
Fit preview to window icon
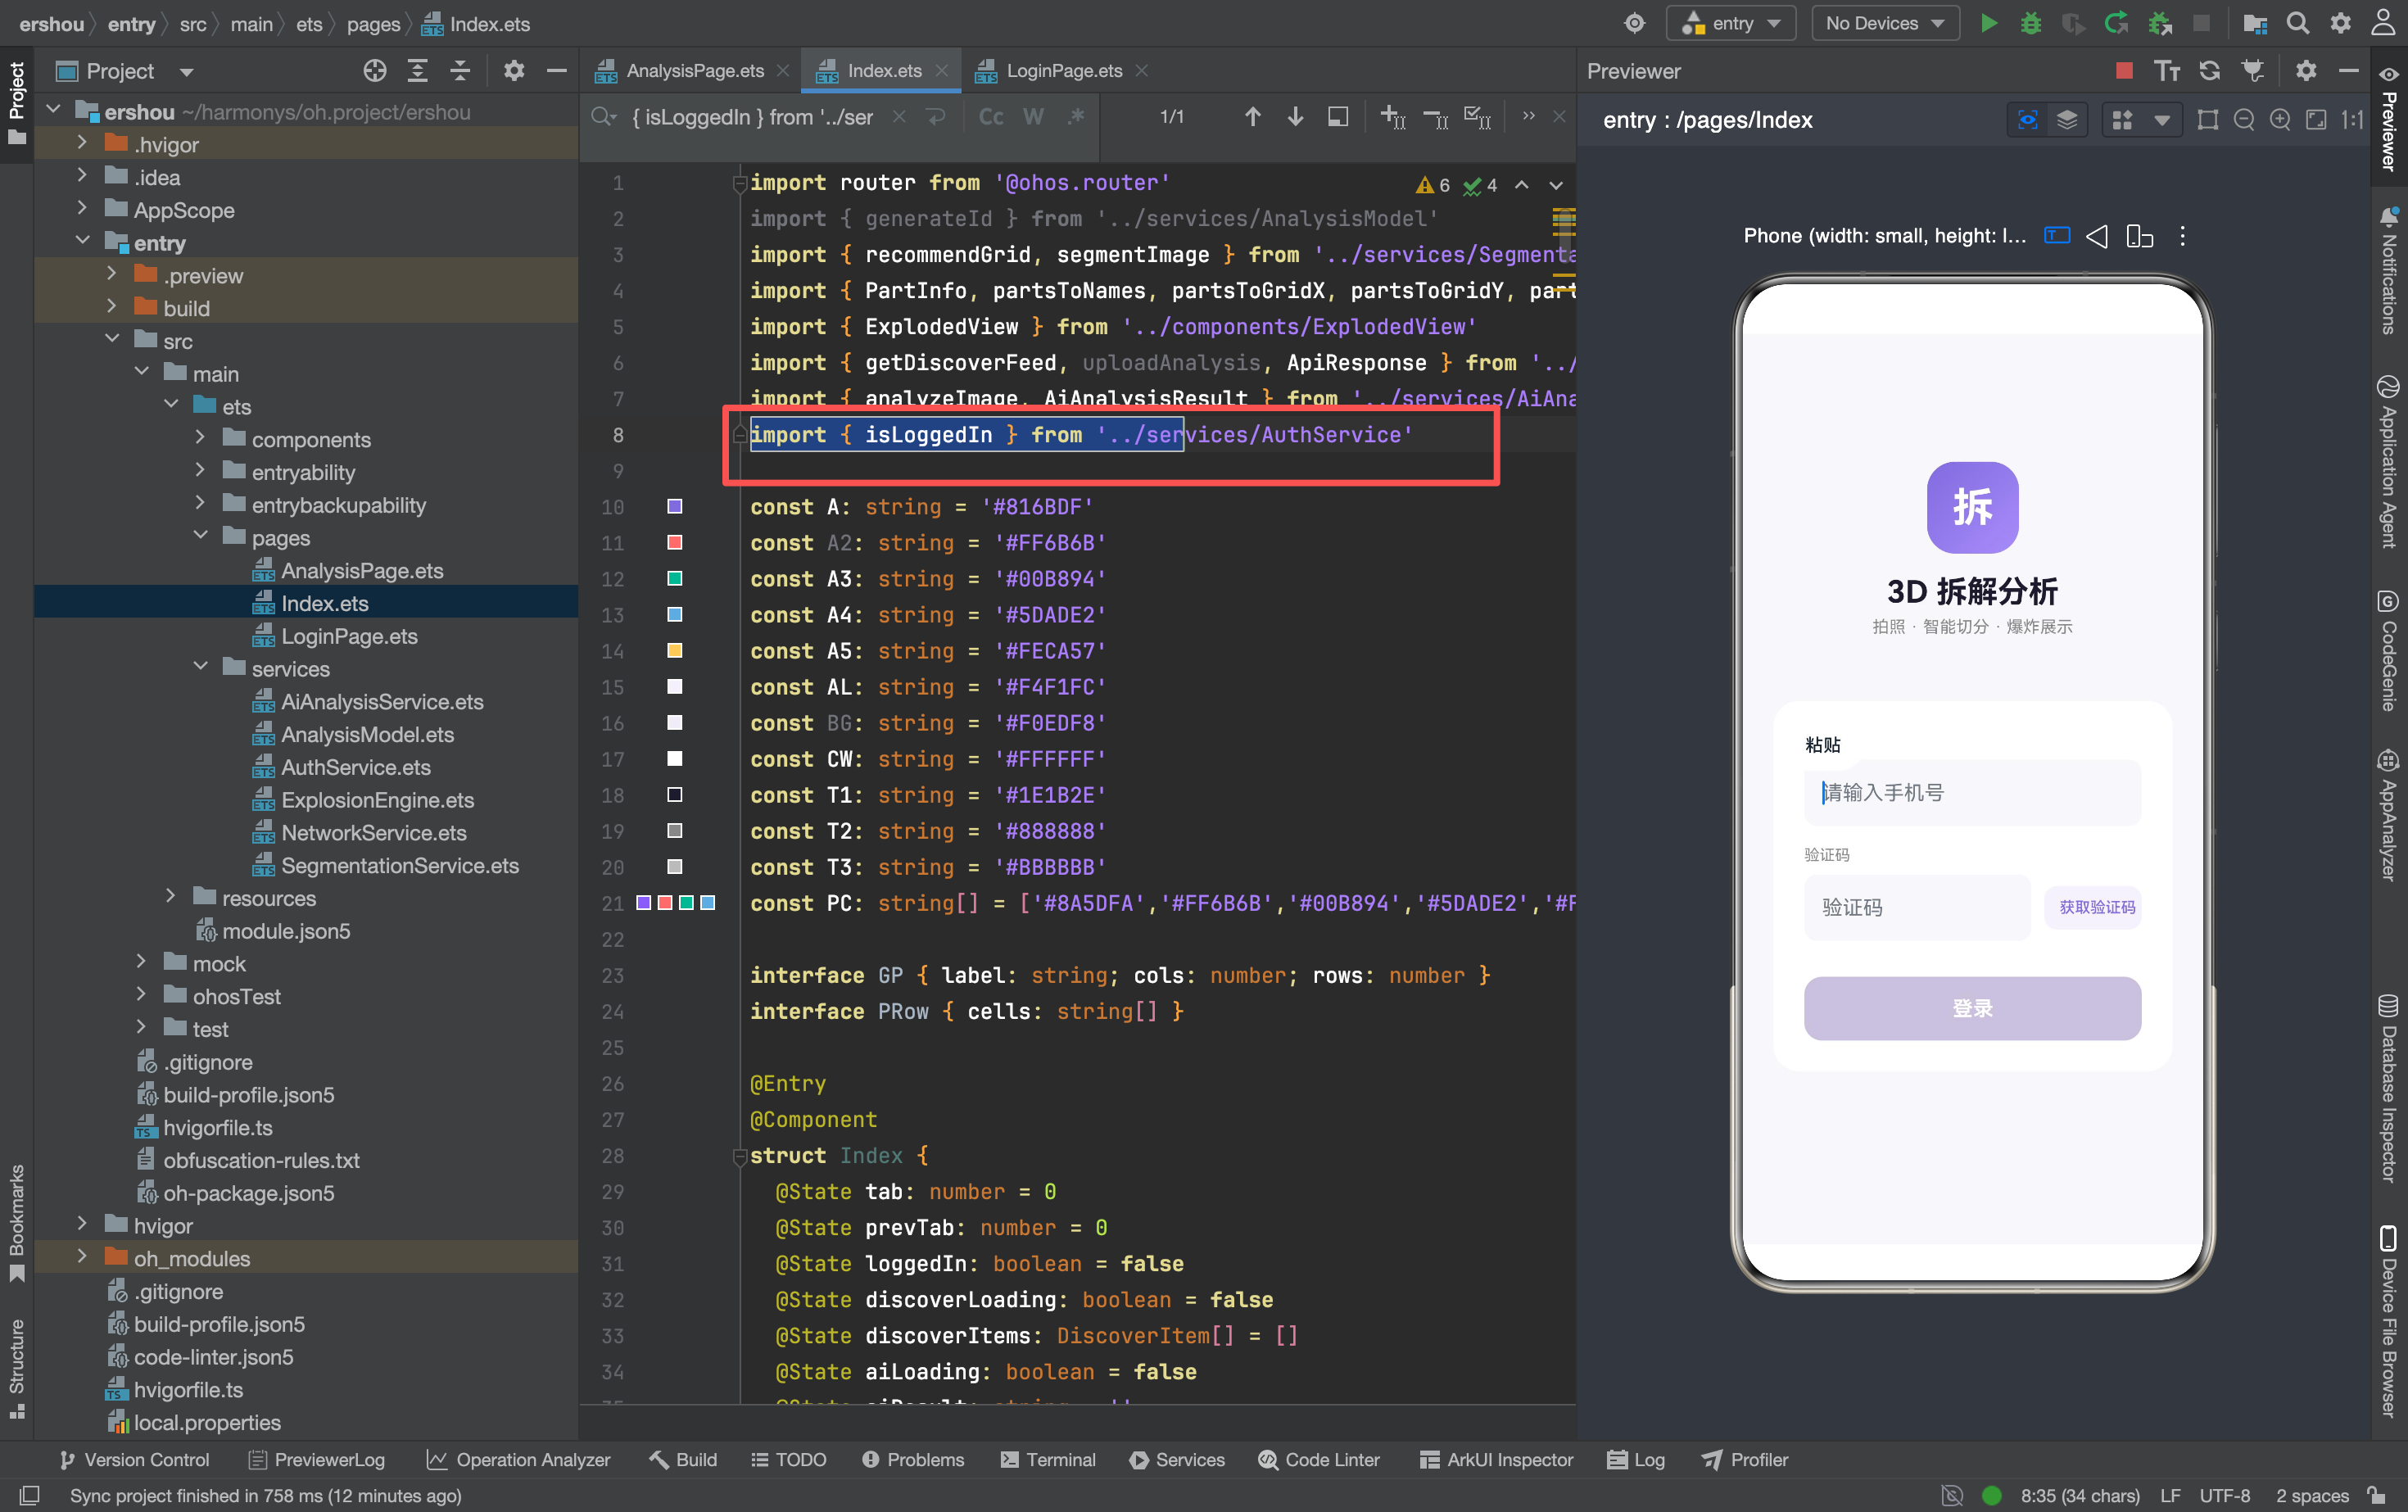(2316, 120)
